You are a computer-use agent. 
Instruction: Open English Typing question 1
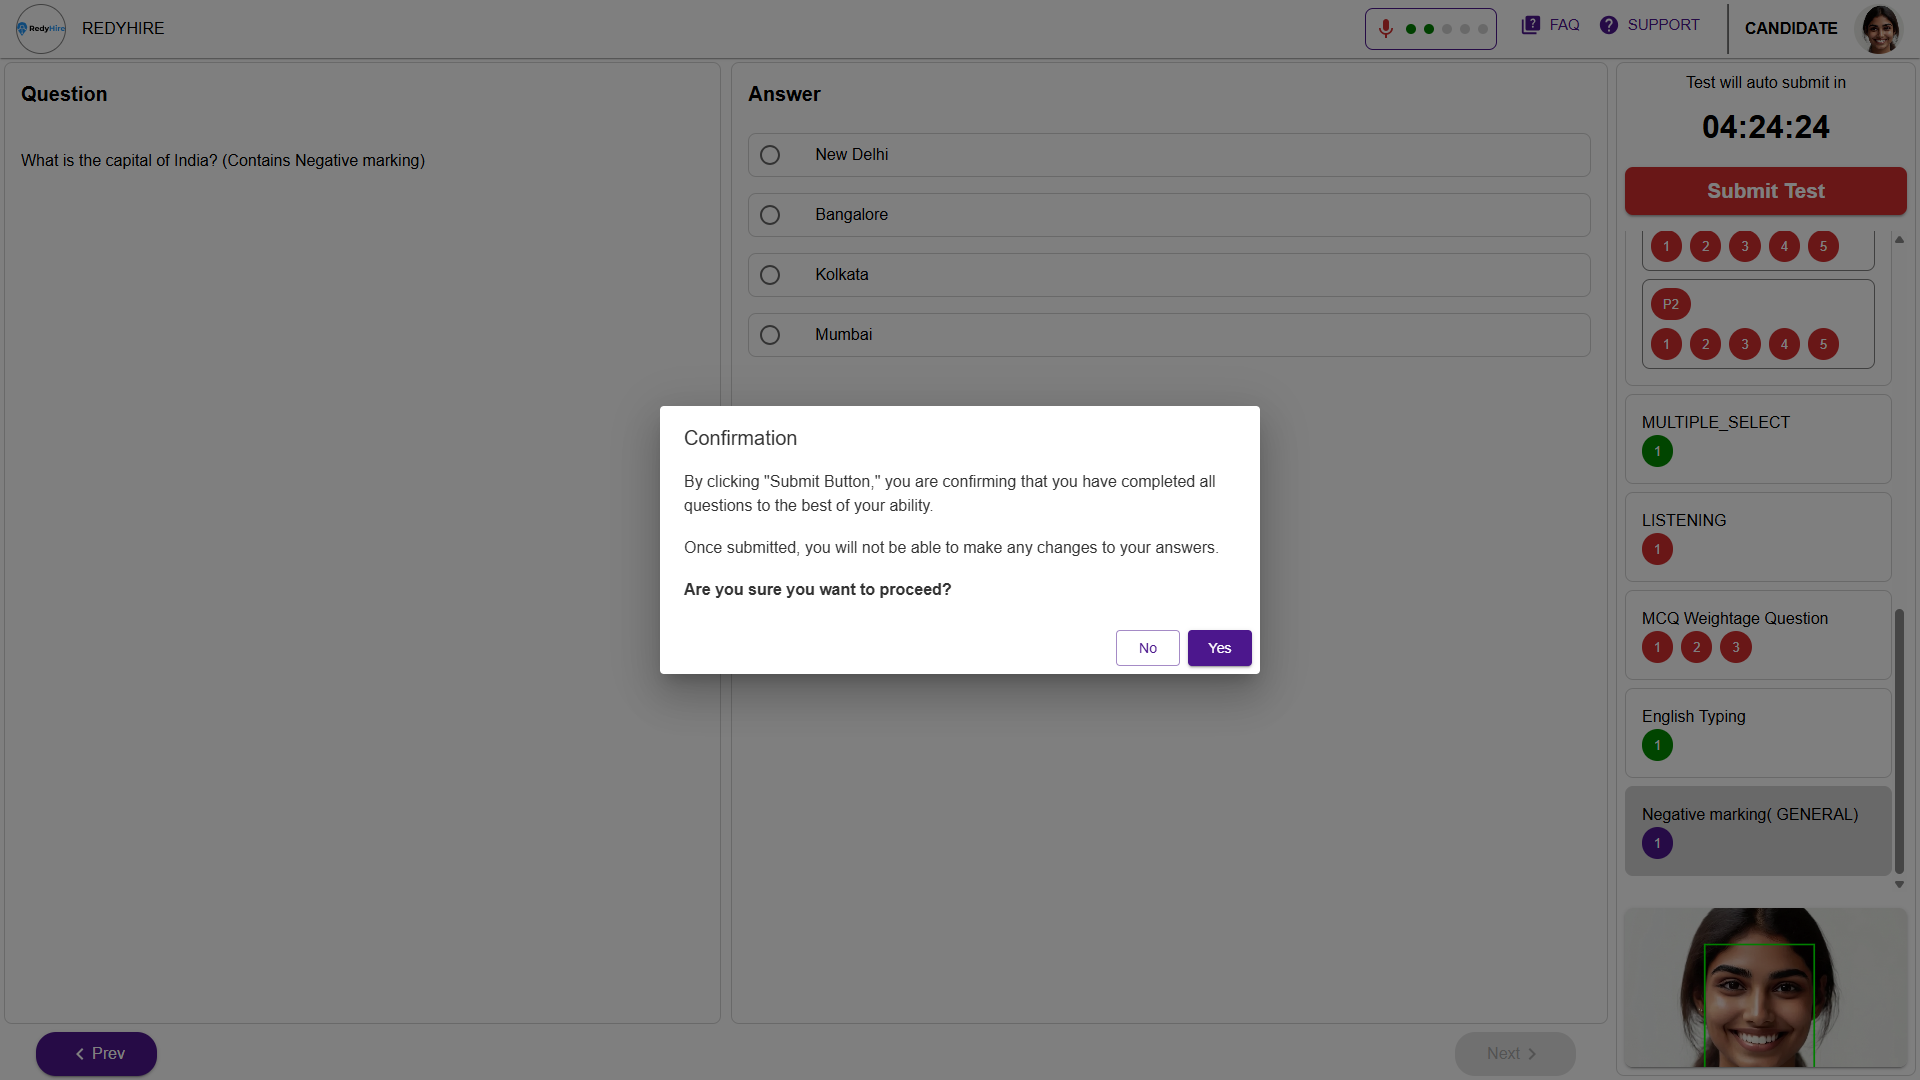click(1657, 745)
